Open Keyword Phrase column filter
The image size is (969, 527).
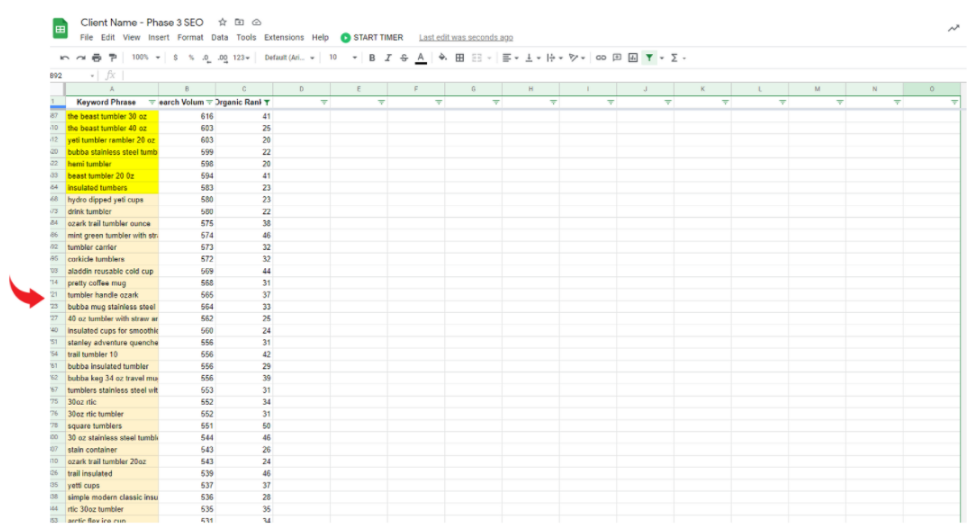152,102
